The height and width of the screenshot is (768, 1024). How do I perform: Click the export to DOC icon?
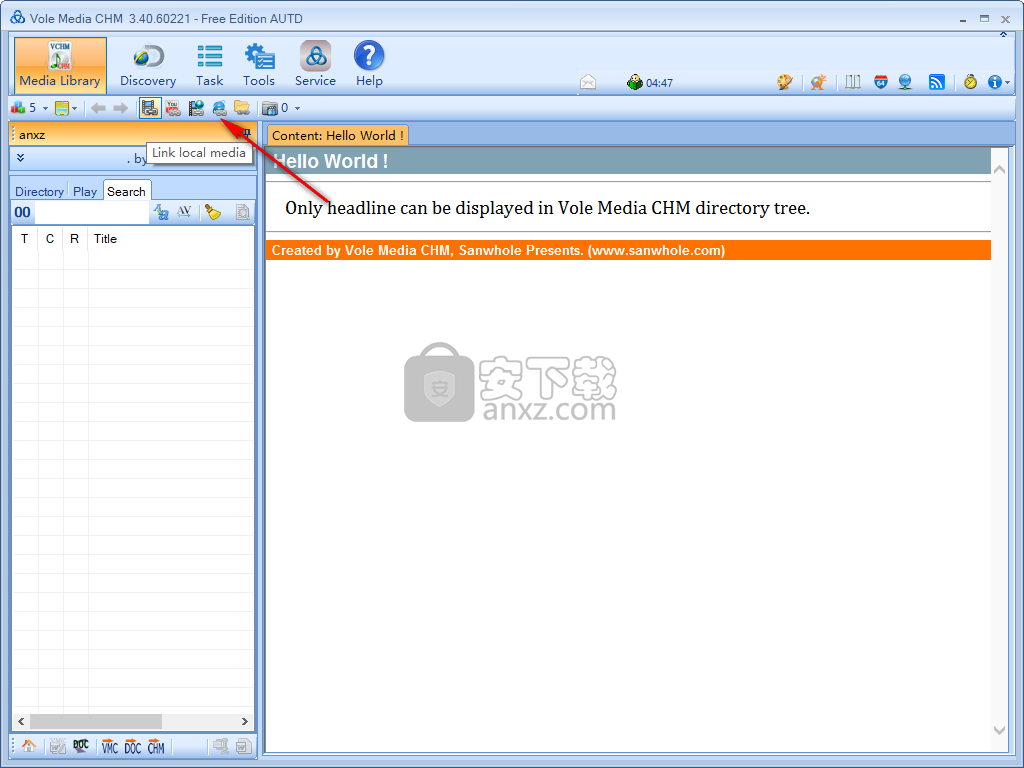click(133, 746)
